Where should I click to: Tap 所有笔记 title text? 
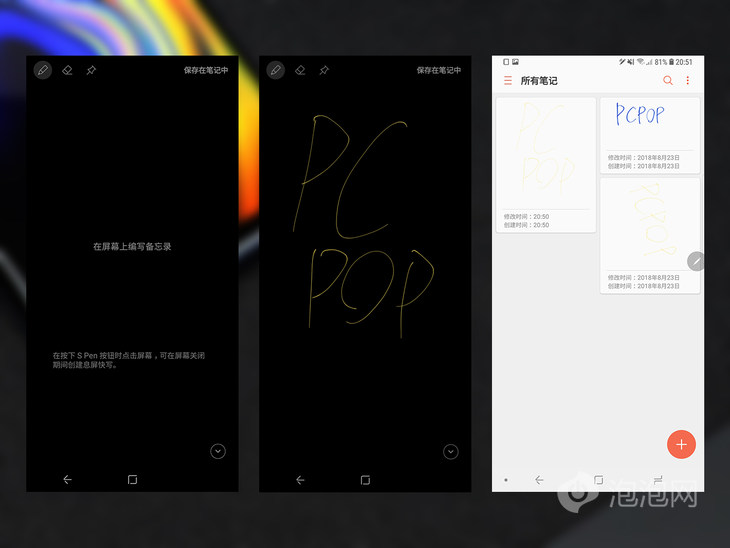539,81
